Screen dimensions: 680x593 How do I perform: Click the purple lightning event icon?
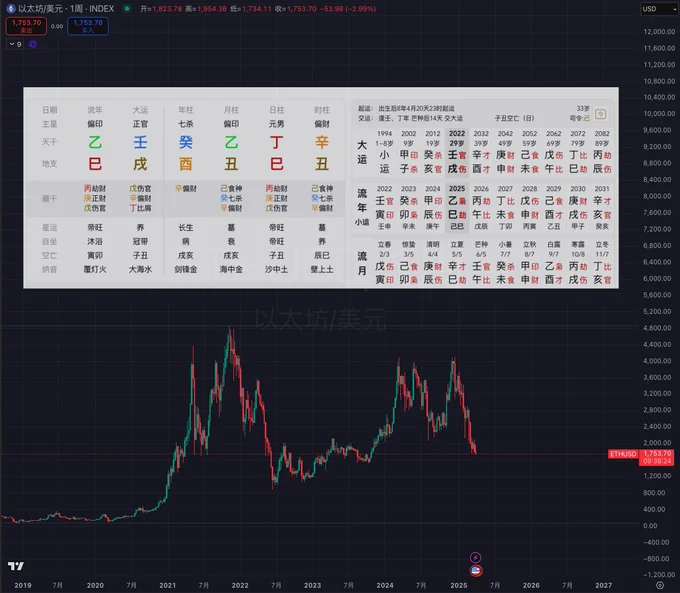[475, 557]
